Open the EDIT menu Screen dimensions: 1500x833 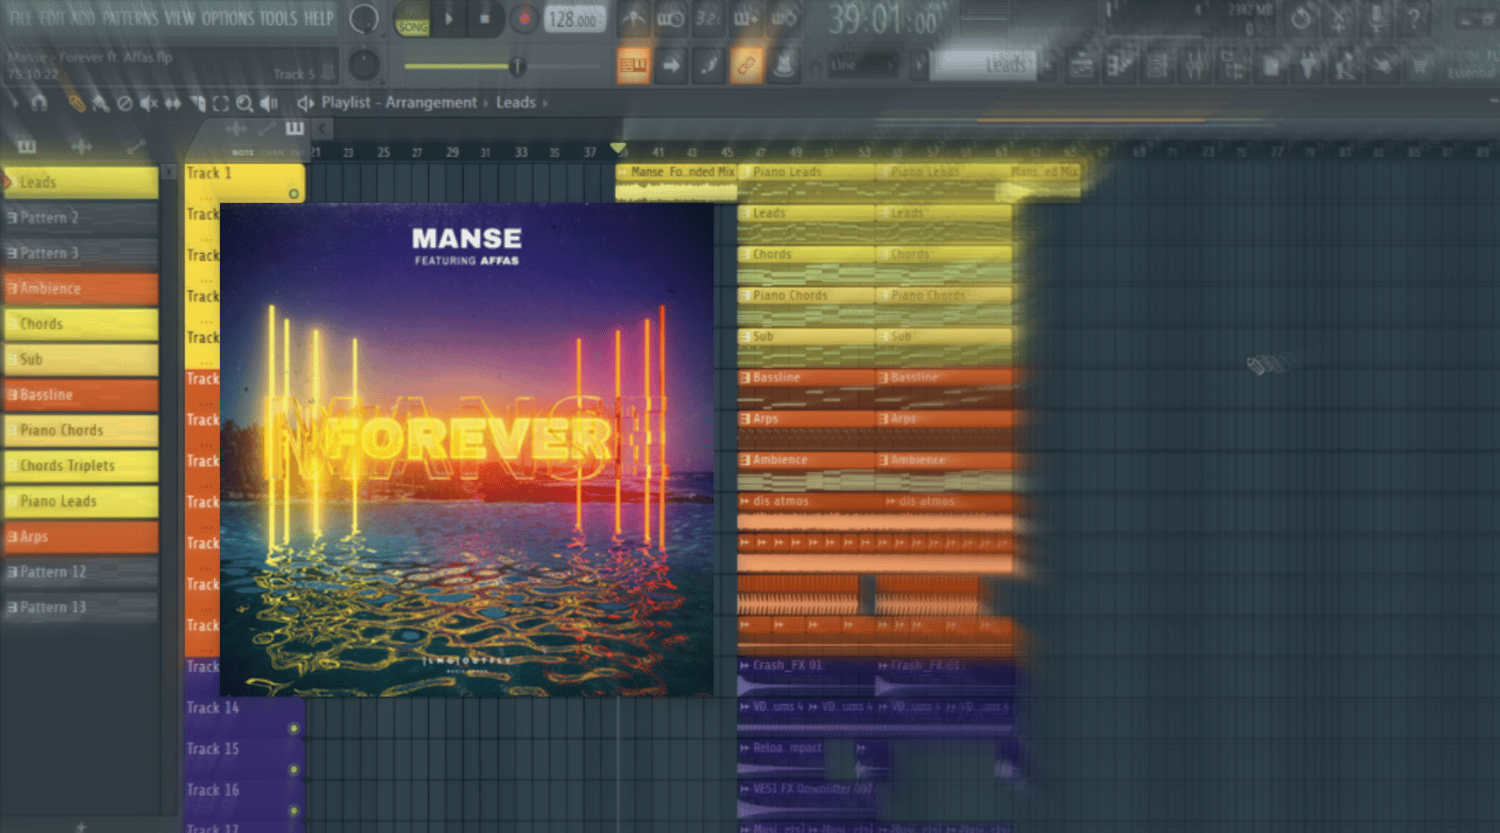[52, 18]
